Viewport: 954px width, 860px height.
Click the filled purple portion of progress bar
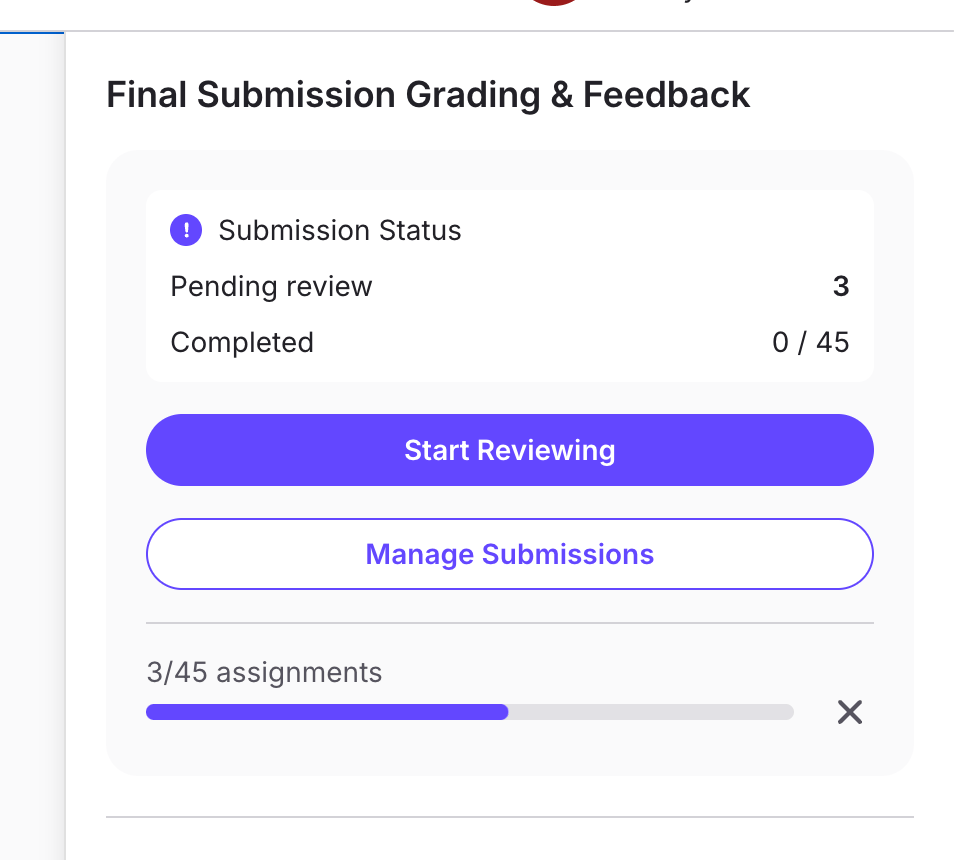[x=327, y=712]
